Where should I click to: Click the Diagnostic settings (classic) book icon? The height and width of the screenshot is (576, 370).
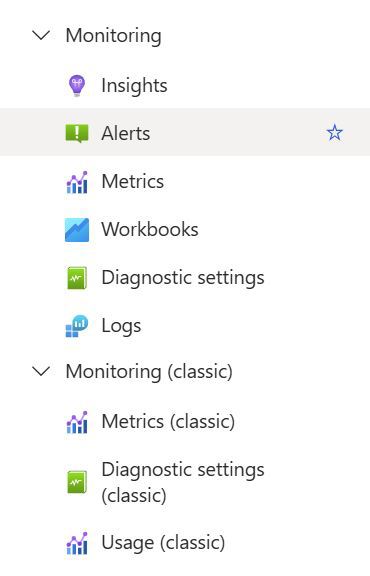point(77,482)
